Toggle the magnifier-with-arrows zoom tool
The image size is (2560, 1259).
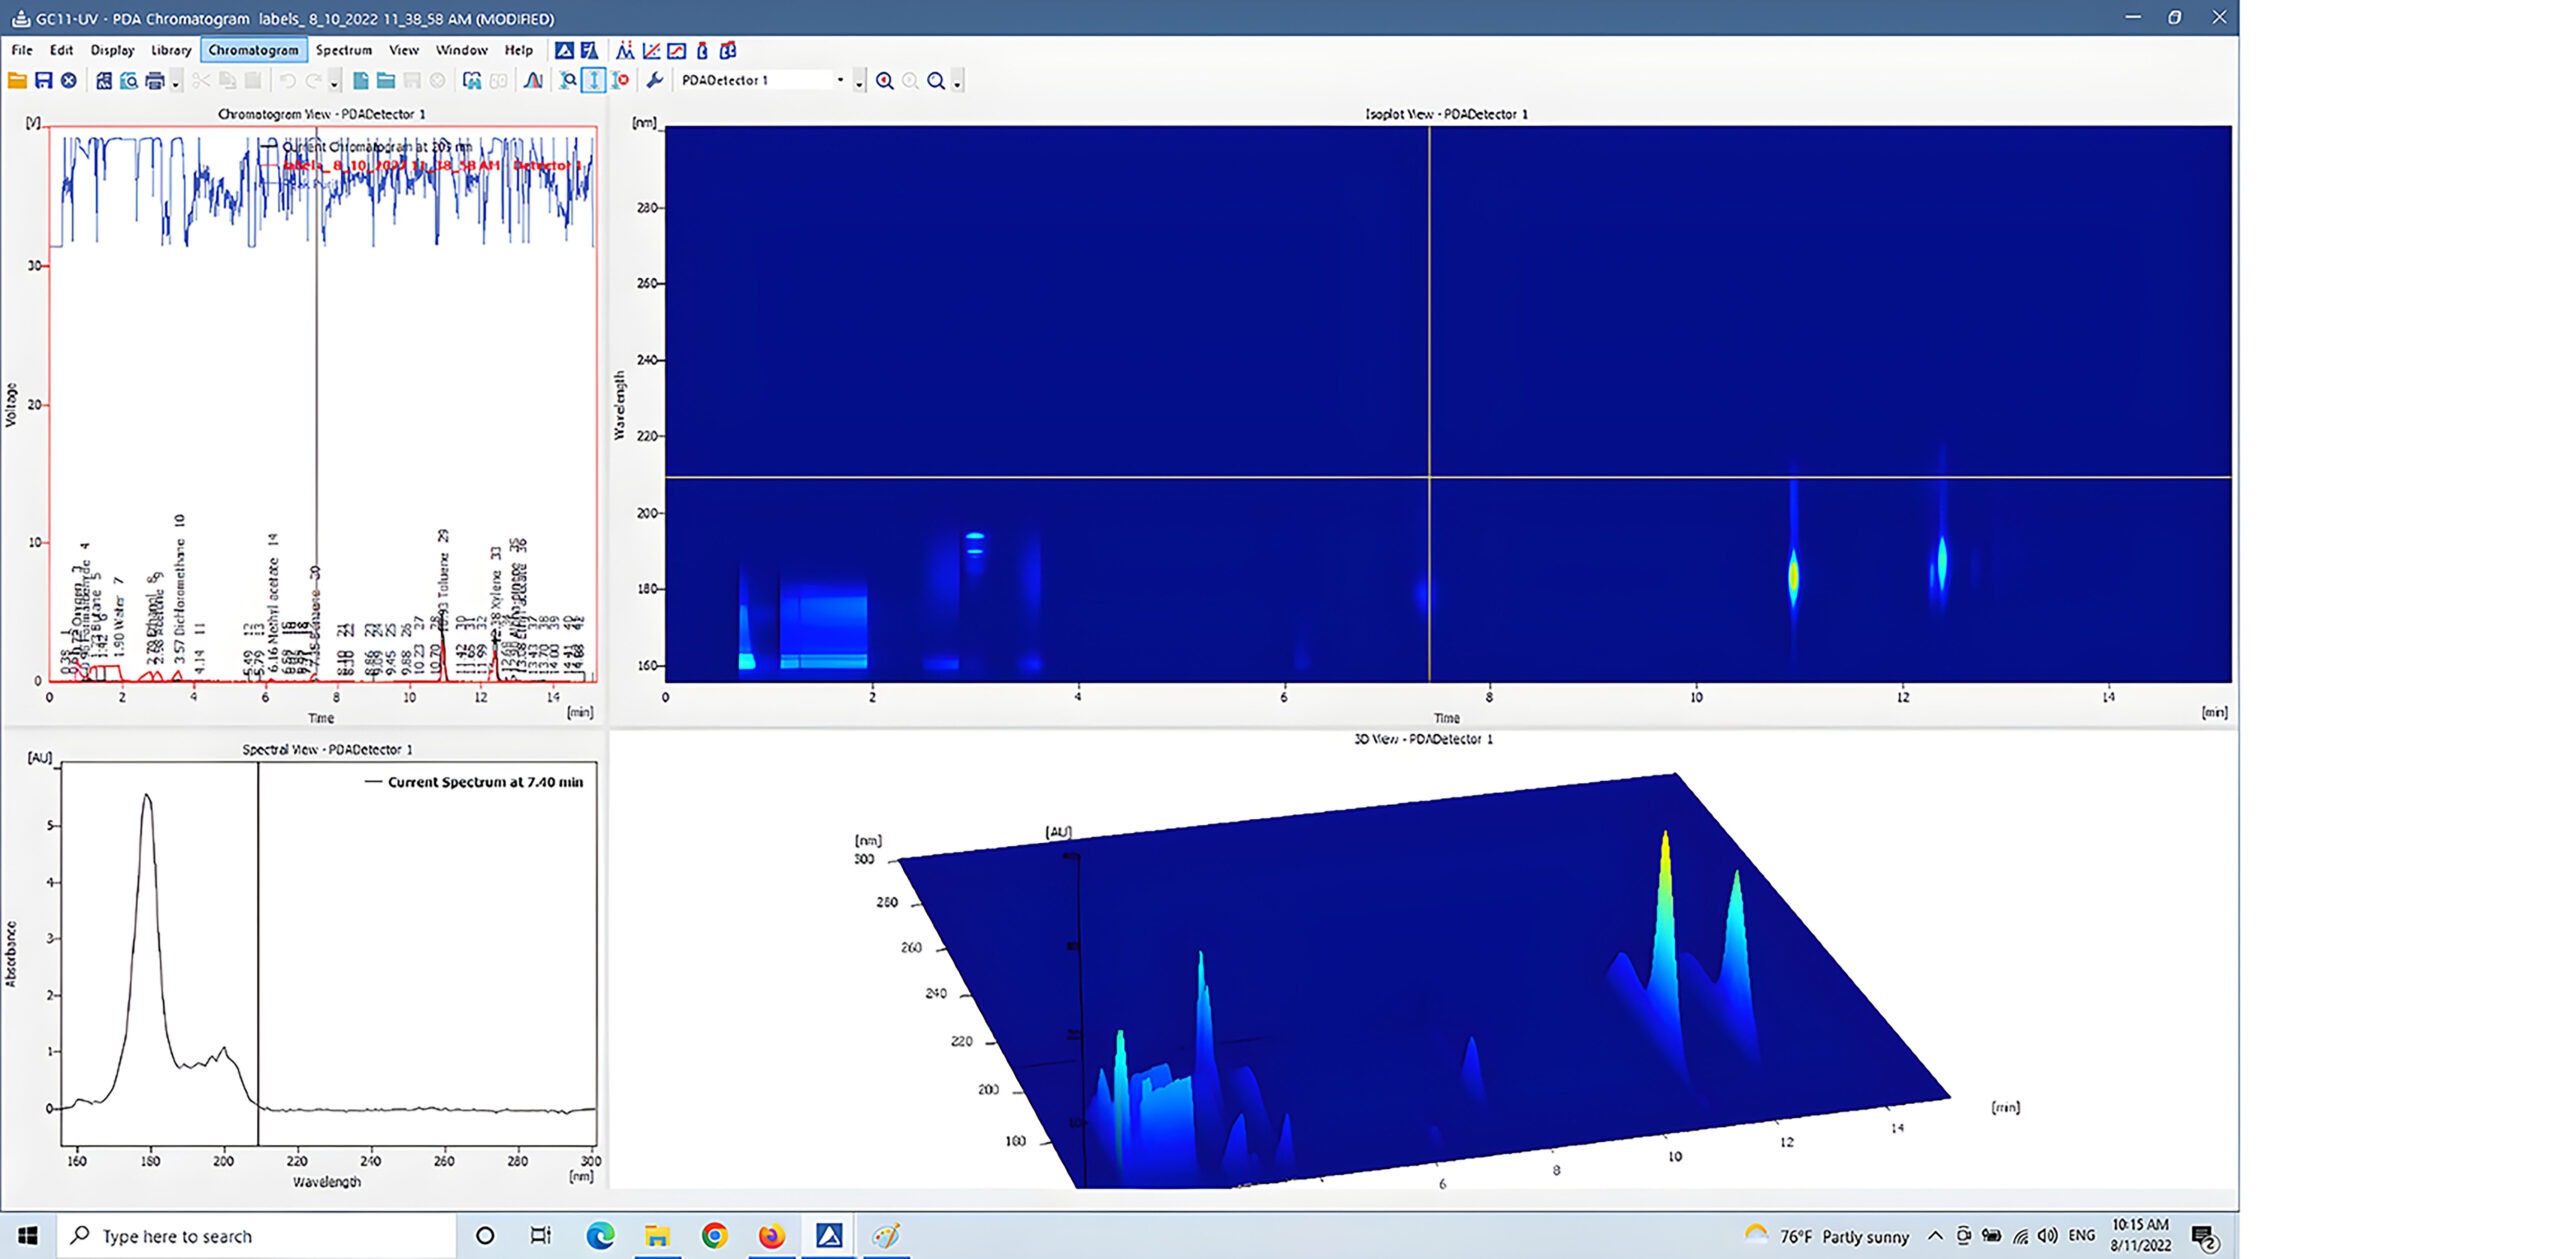coord(568,81)
